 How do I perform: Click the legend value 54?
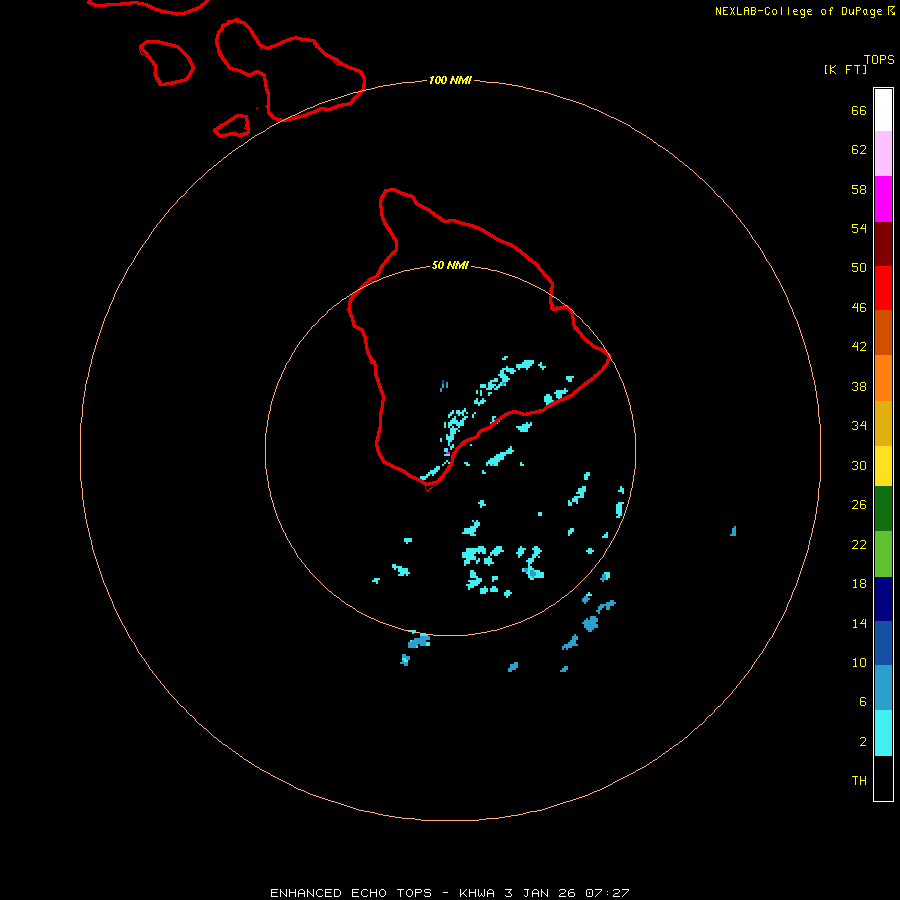click(x=859, y=228)
